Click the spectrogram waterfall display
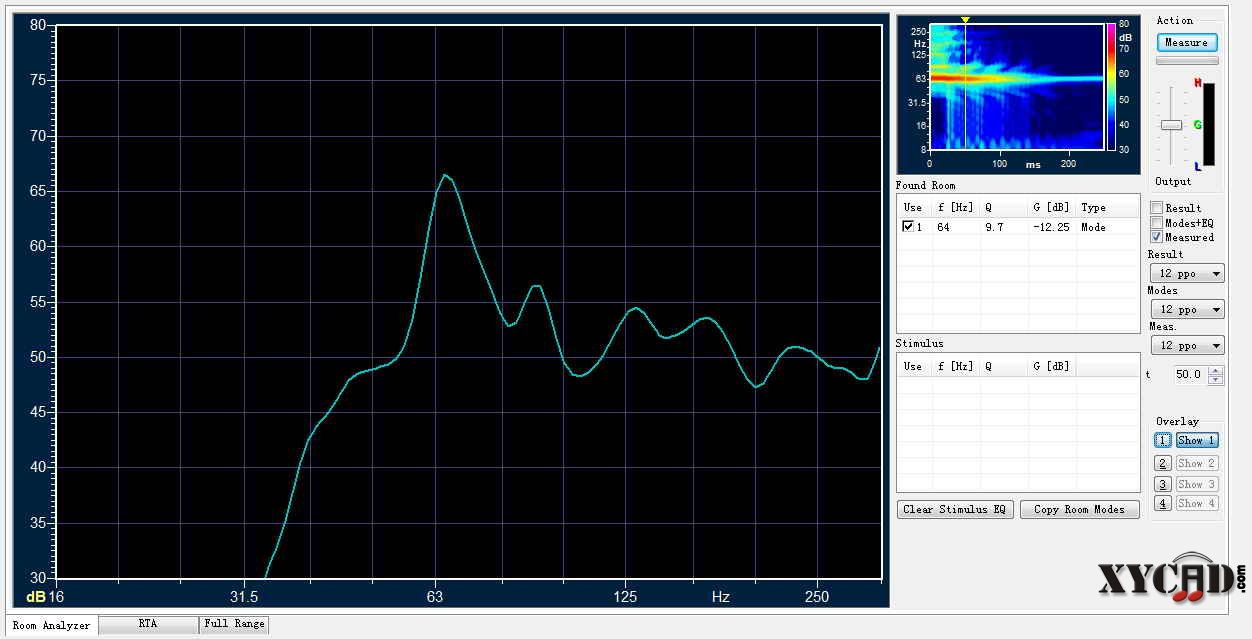 (x=1017, y=88)
